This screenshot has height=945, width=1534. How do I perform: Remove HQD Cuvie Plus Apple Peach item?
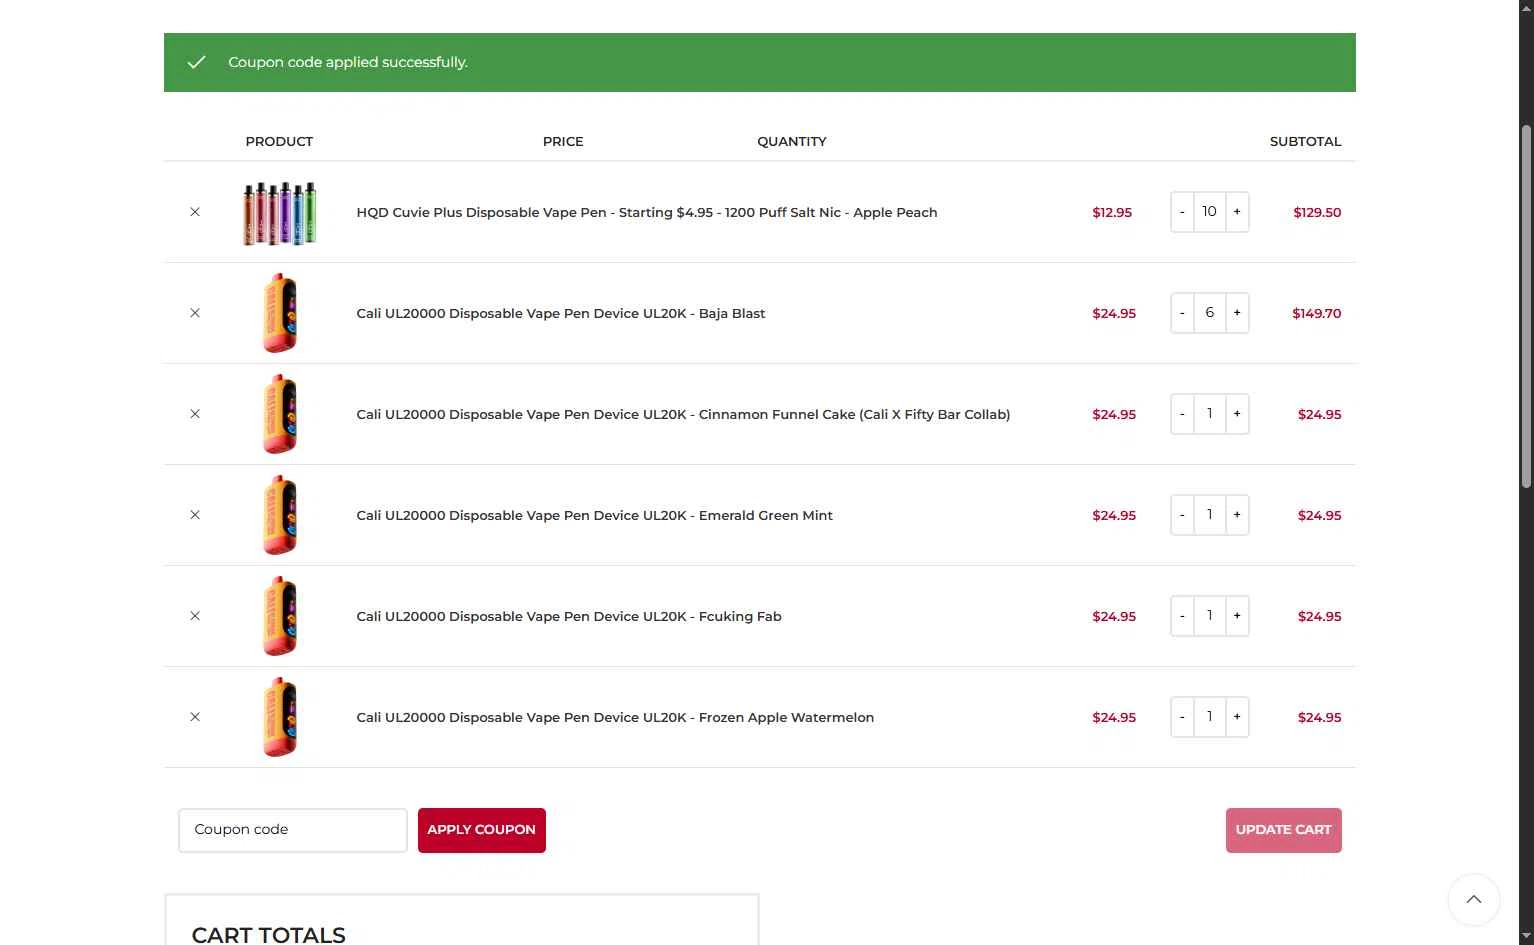195,212
